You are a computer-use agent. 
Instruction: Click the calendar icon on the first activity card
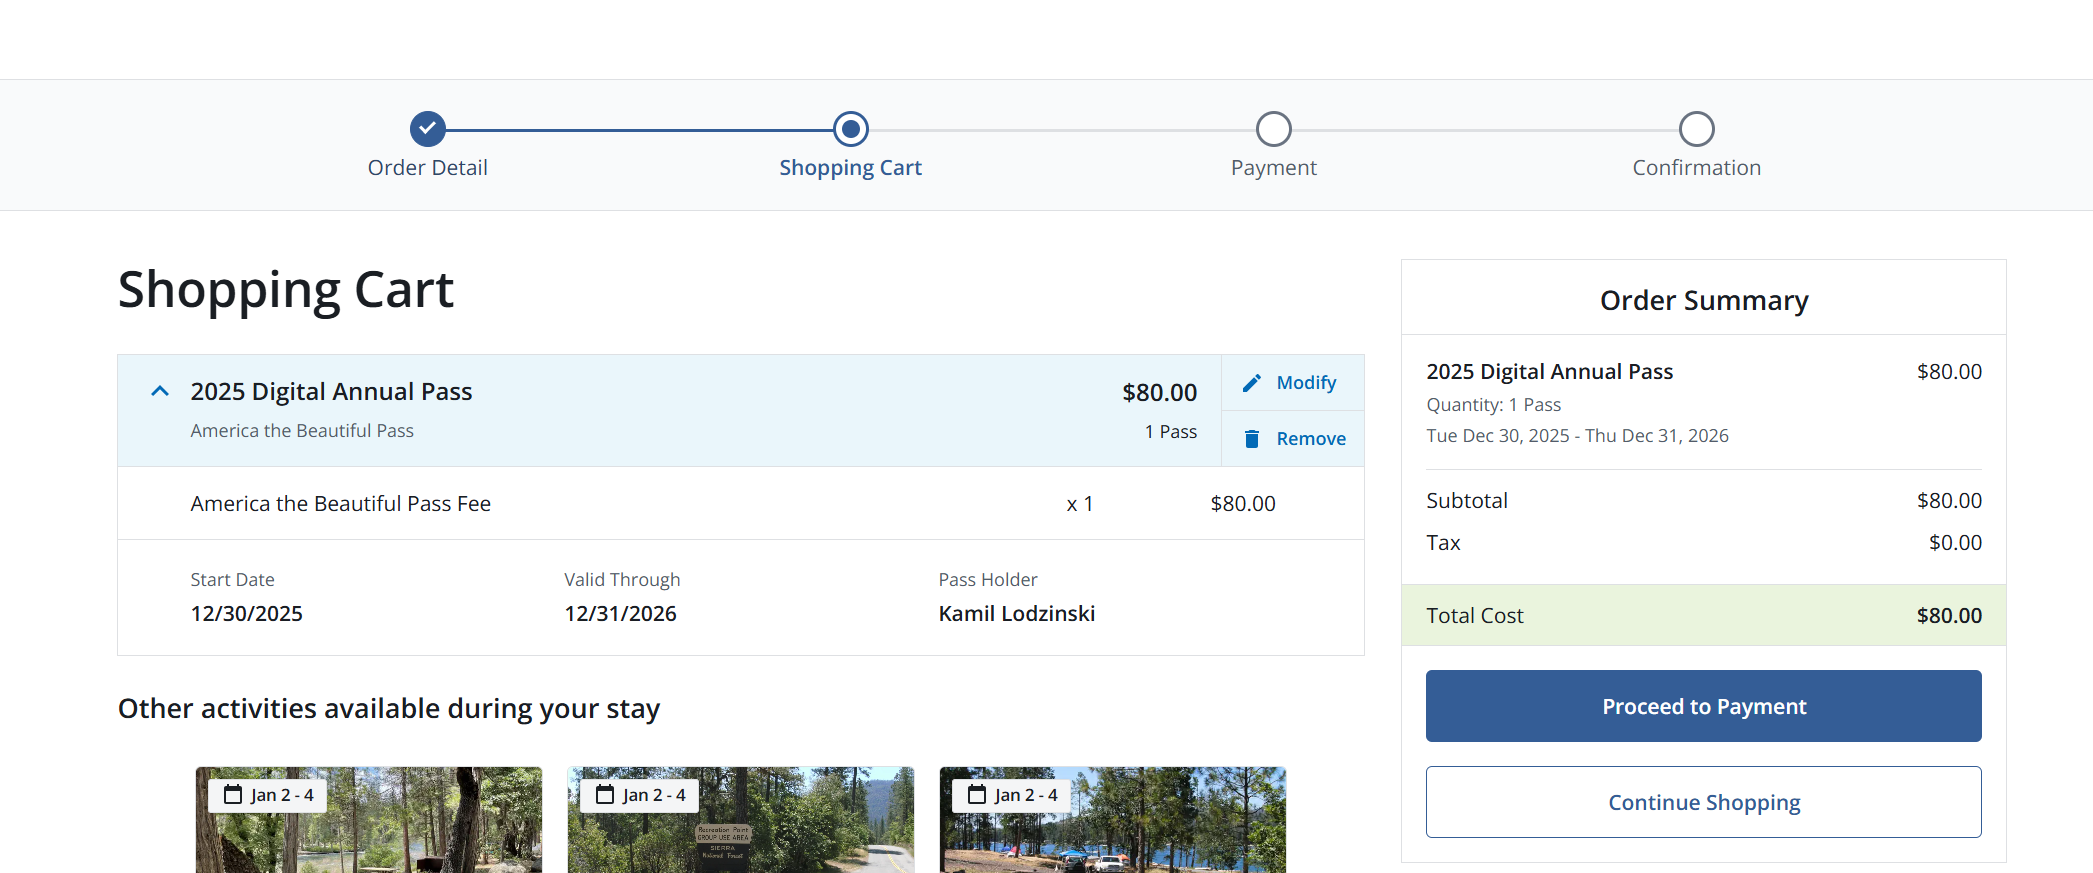[x=233, y=794]
